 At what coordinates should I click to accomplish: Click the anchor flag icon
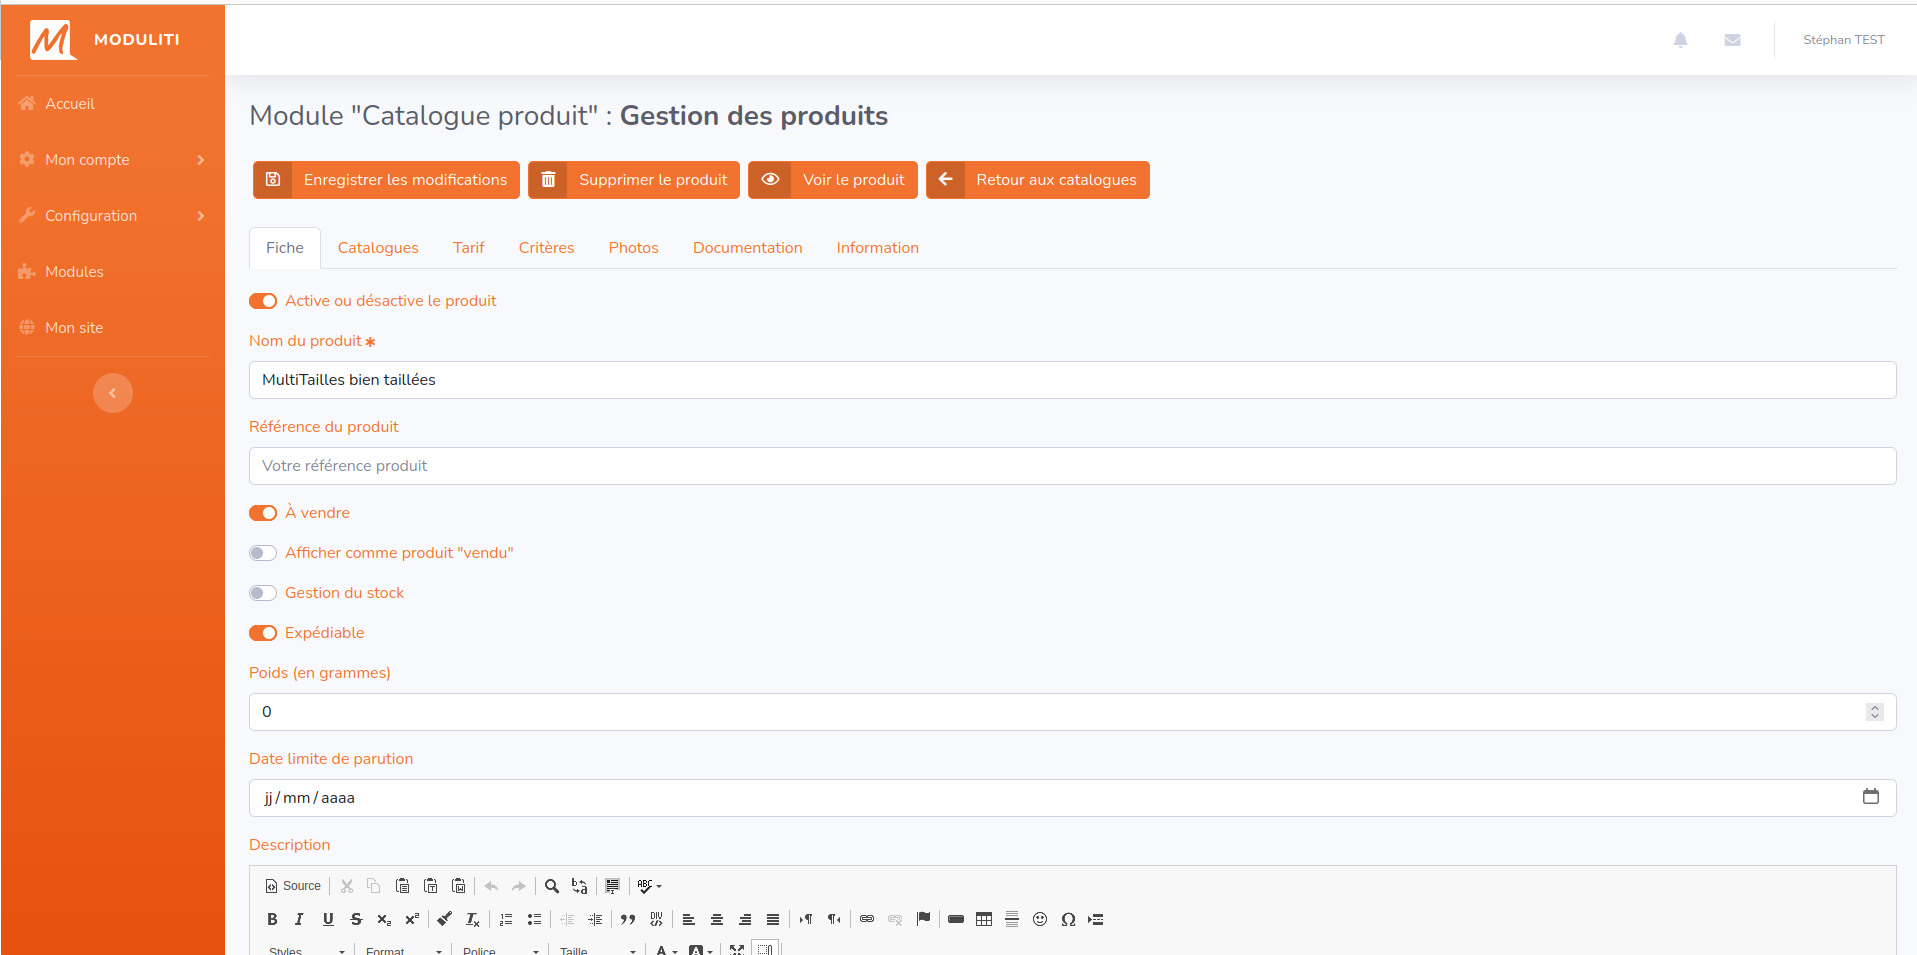923,919
